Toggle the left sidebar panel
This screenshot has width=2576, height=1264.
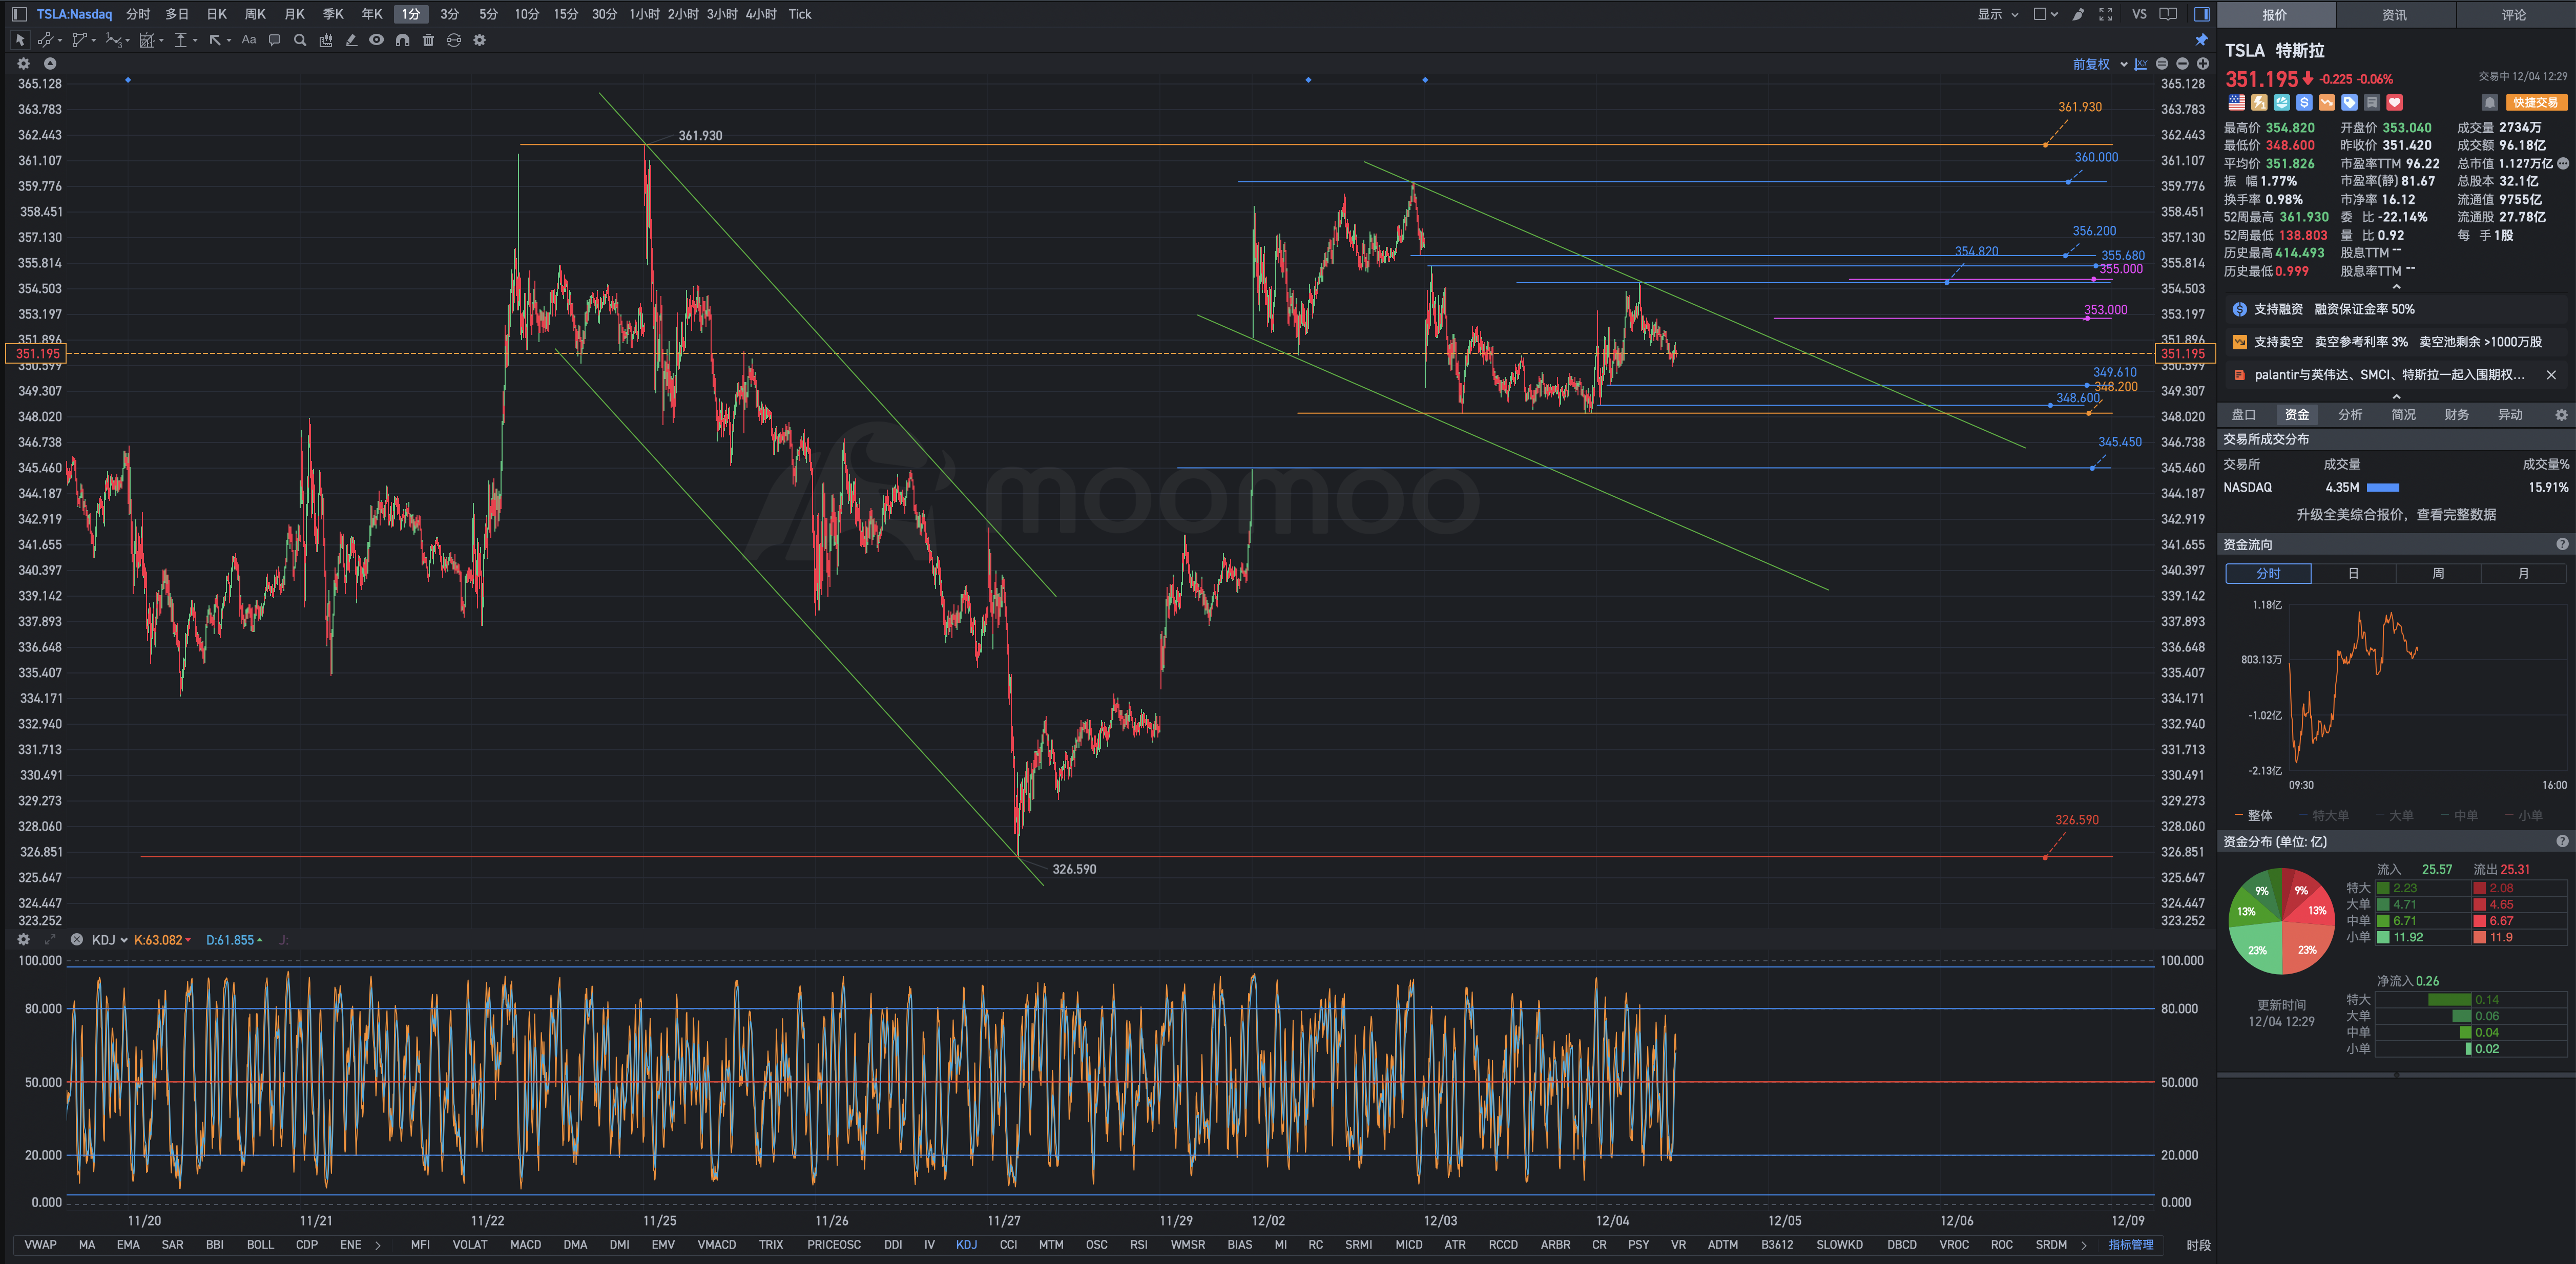click(19, 14)
